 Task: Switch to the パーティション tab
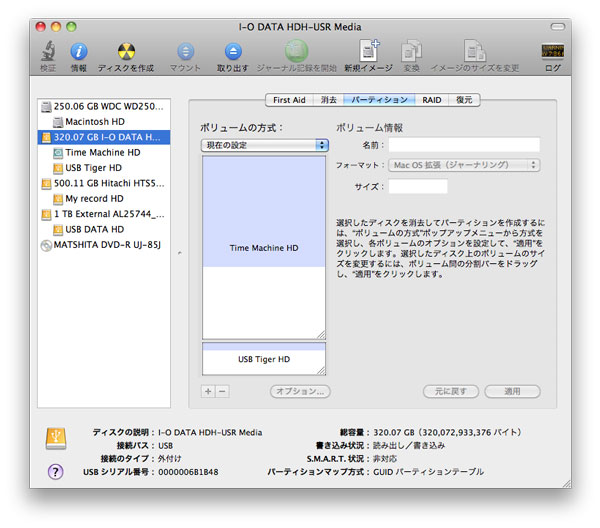380,100
